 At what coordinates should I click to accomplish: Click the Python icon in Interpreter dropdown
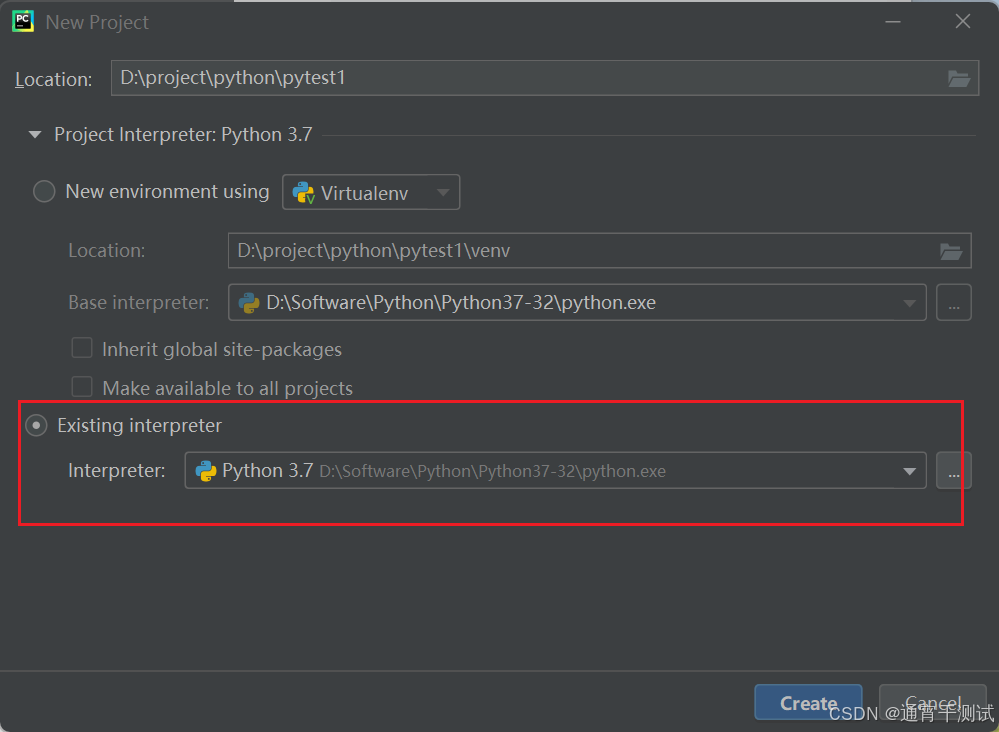coord(206,471)
